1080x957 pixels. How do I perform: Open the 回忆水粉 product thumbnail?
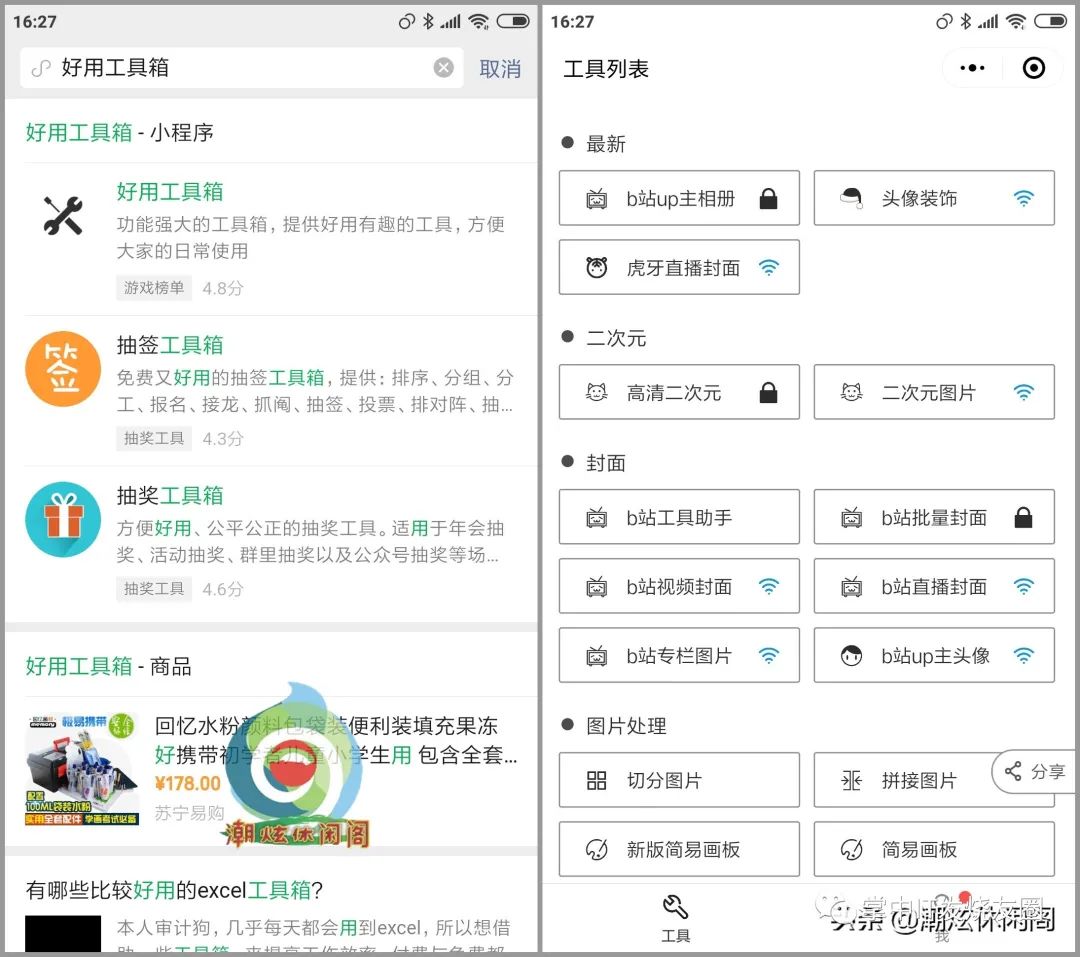tap(81, 769)
